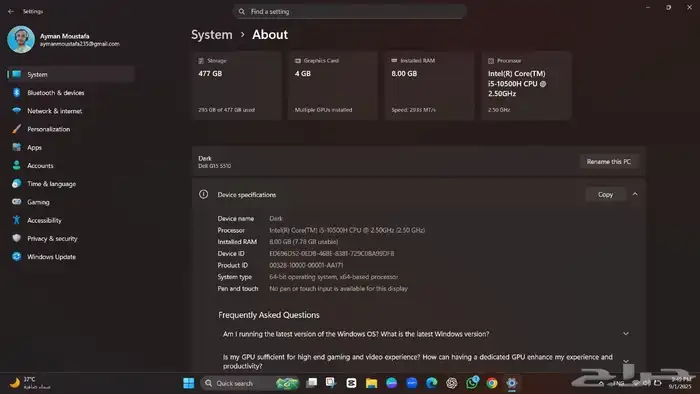Open Task View from taskbar
This screenshot has width=700, height=394.
(312, 383)
